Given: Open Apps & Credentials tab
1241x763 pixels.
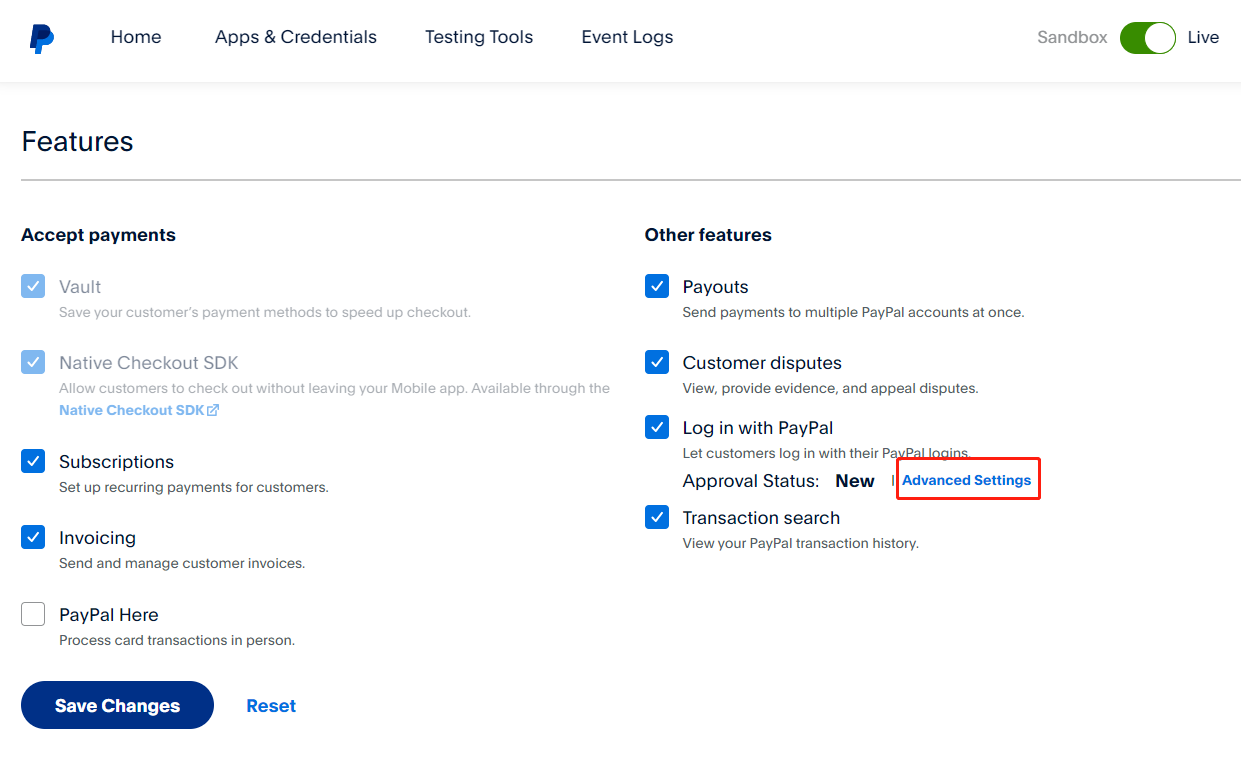Looking at the screenshot, I should coord(296,37).
